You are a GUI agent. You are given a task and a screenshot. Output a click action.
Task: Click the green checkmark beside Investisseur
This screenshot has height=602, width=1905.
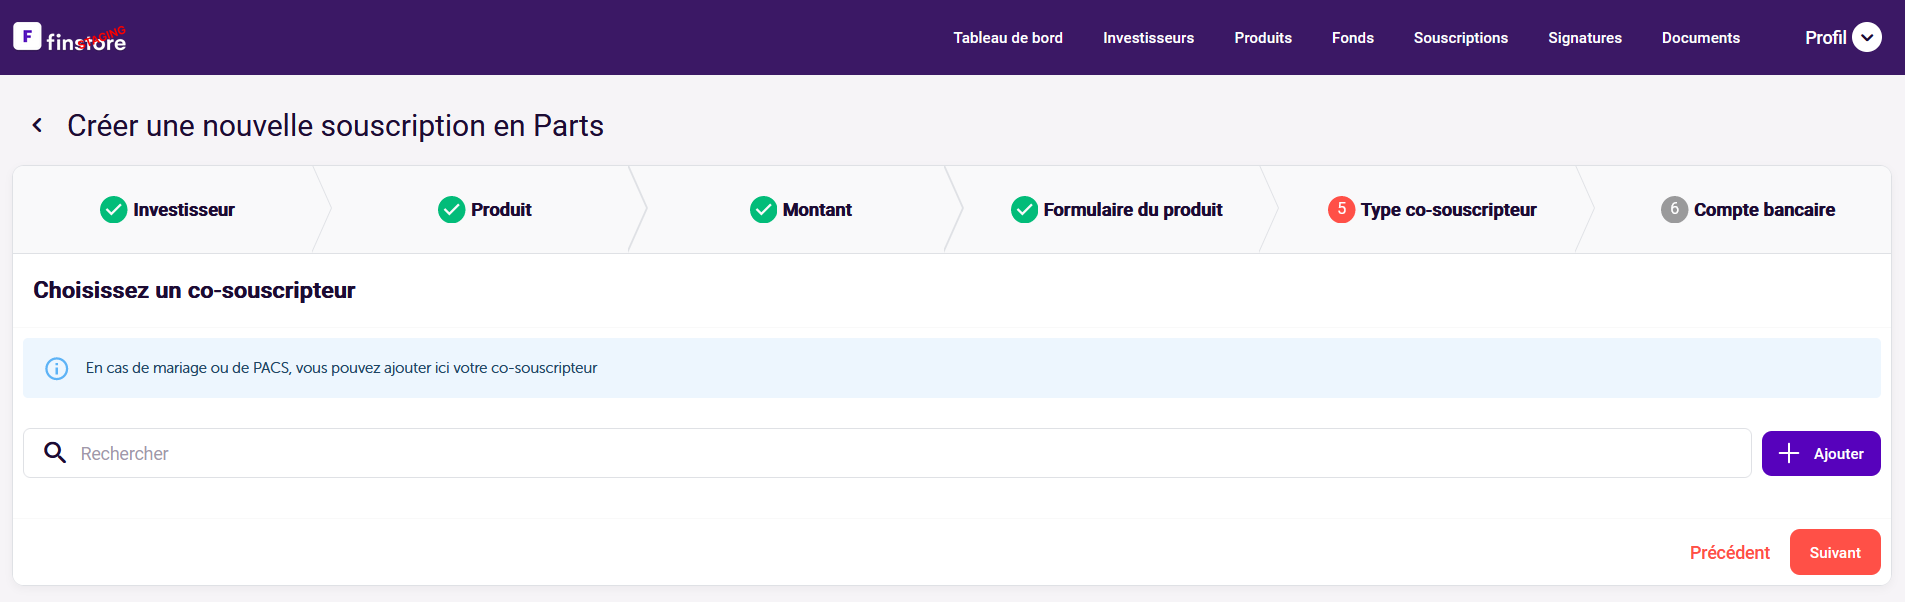click(x=113, y=210)
